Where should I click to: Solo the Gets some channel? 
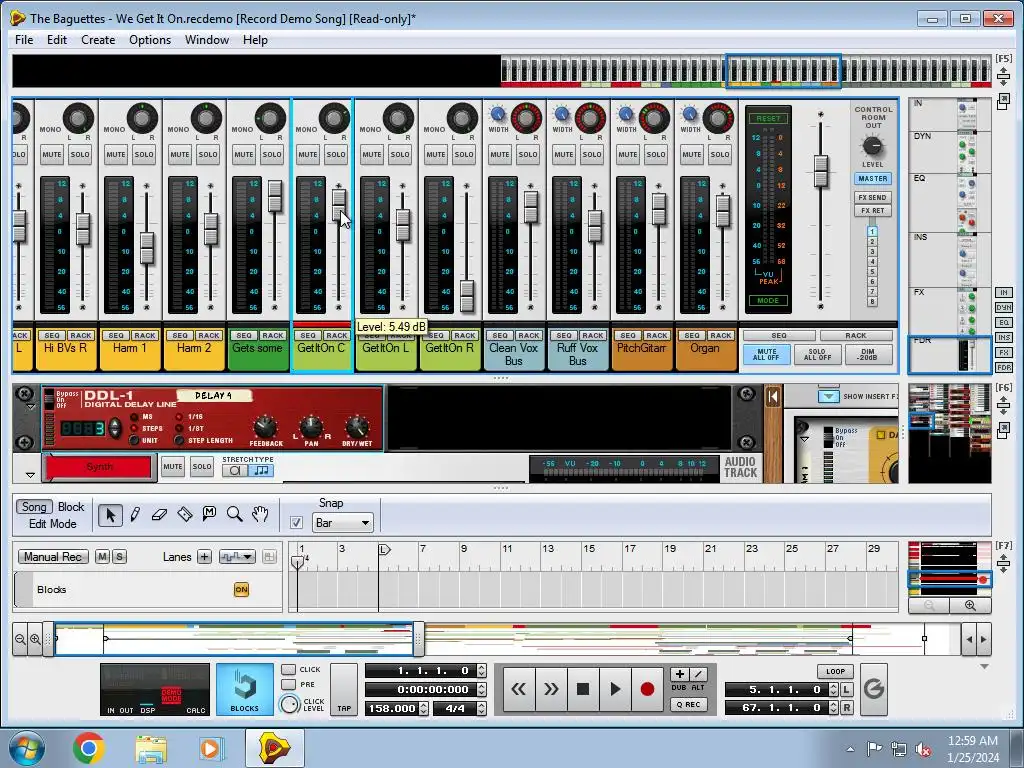point(272,155)
